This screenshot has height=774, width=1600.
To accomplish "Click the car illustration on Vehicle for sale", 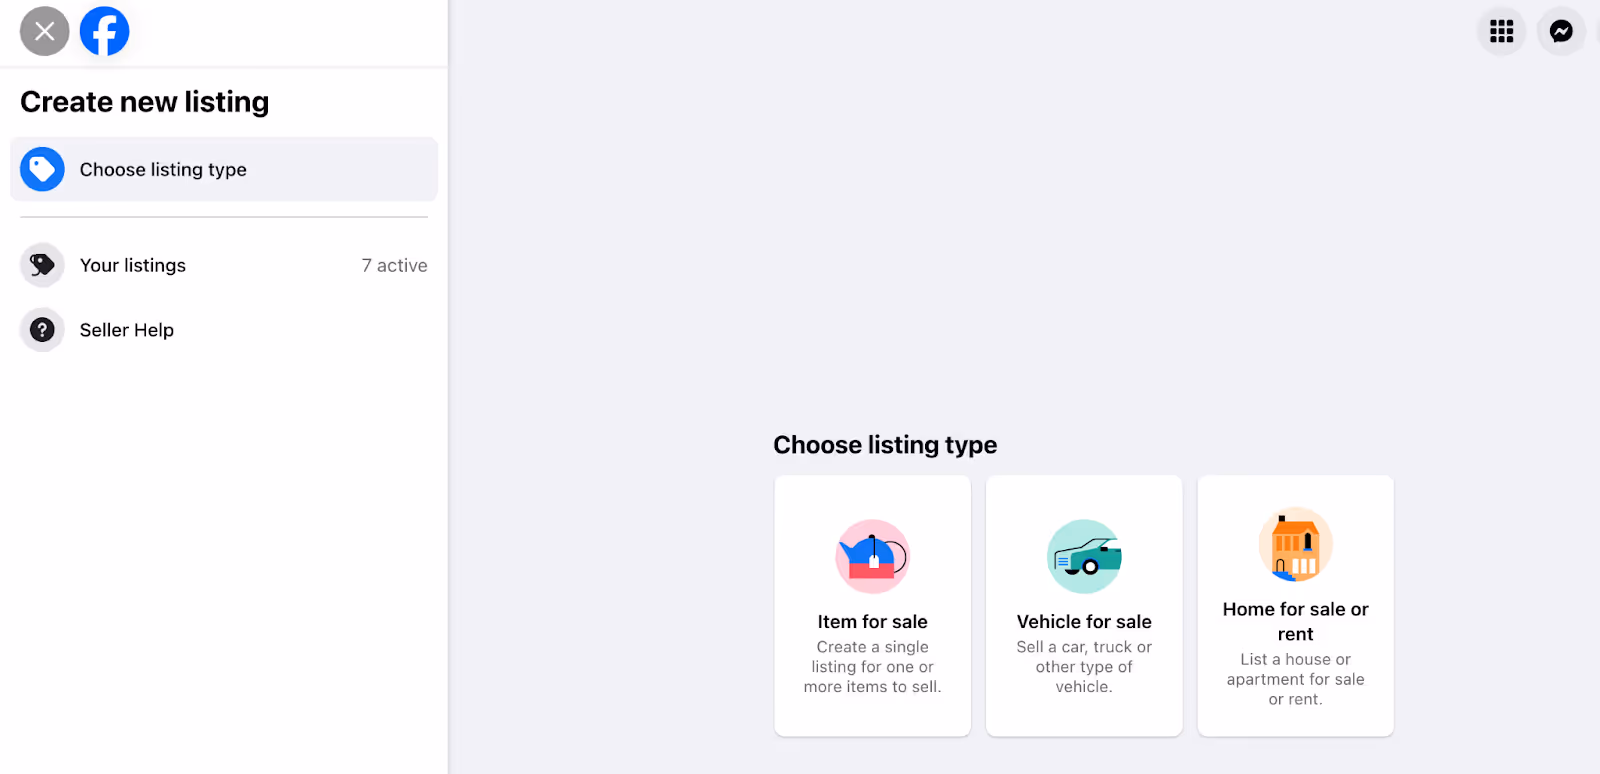I will pos(1083,556).
